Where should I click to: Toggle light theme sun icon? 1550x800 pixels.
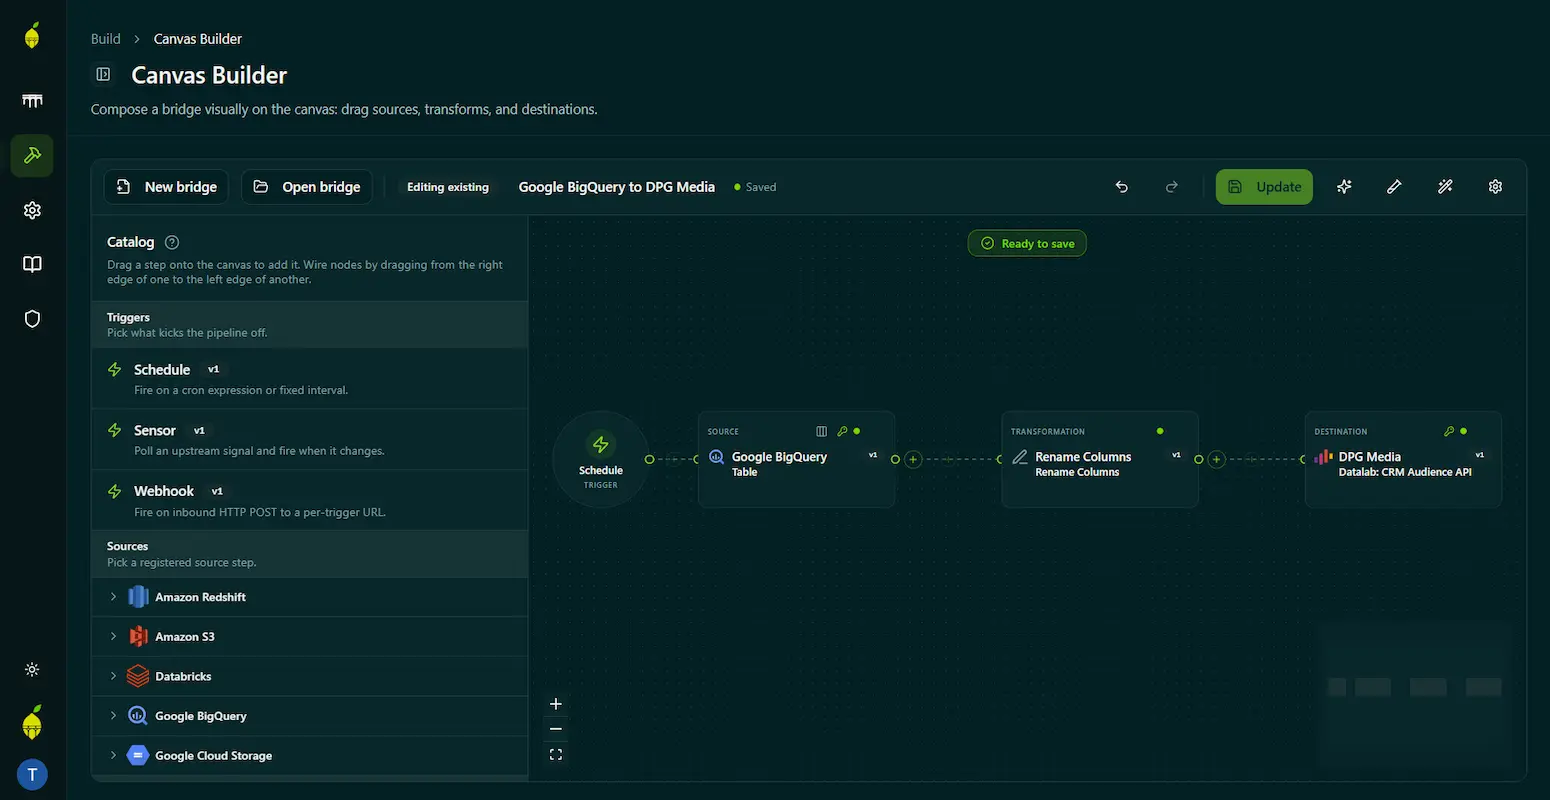click(32, 670)
